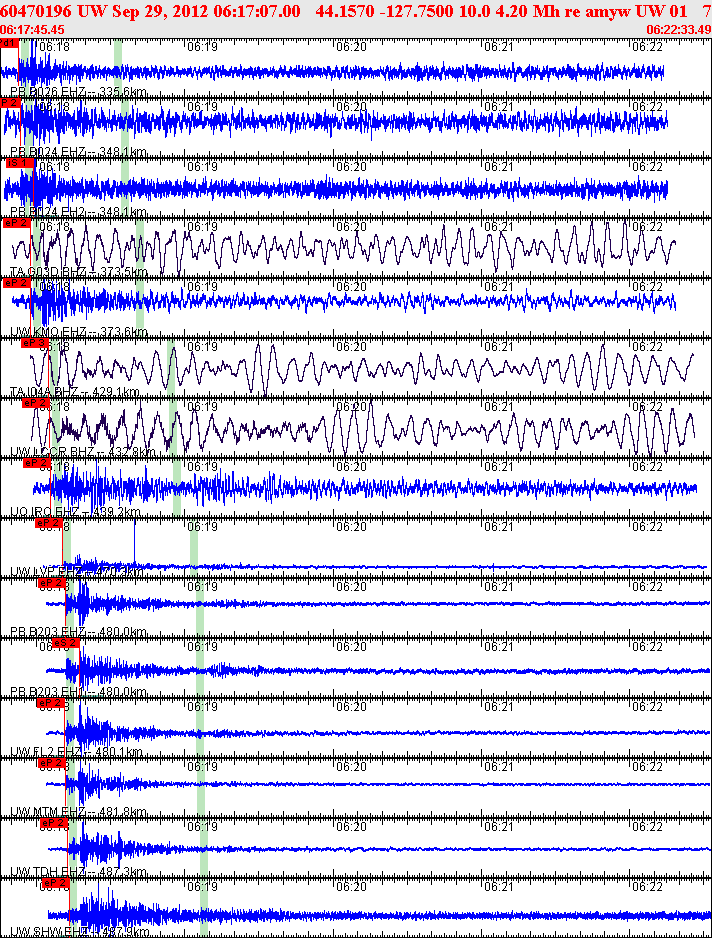
Task: Click the eP 2 pick flag on UO JRO
Action: coord(36,463)
